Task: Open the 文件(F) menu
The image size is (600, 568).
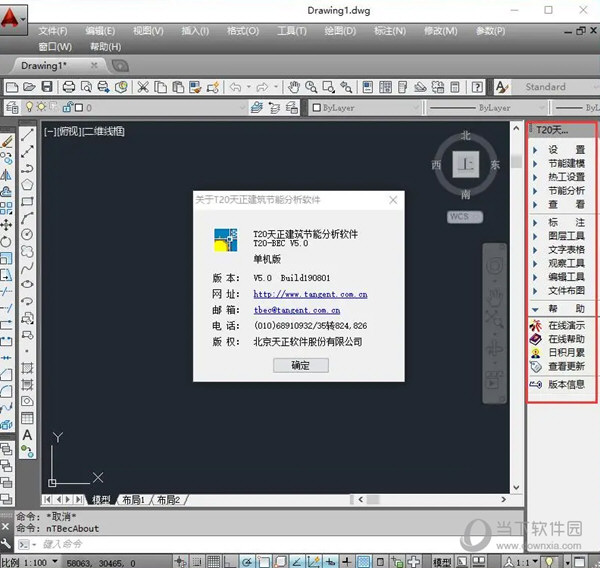Action: tap(53, 31)
